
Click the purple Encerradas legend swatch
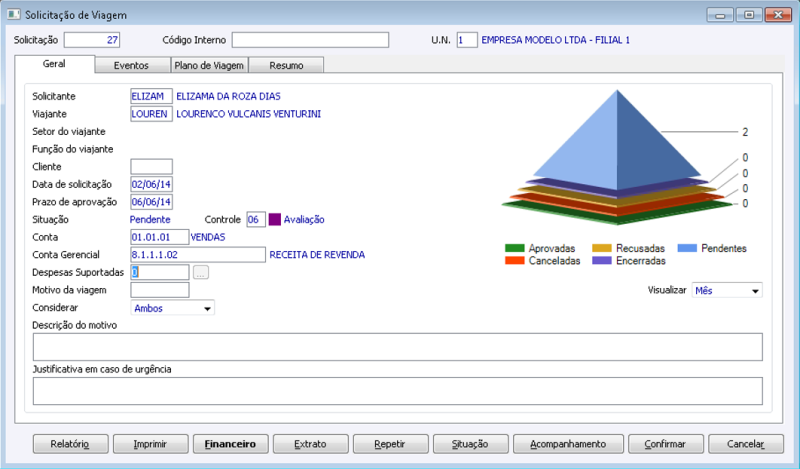coord(602,261)
